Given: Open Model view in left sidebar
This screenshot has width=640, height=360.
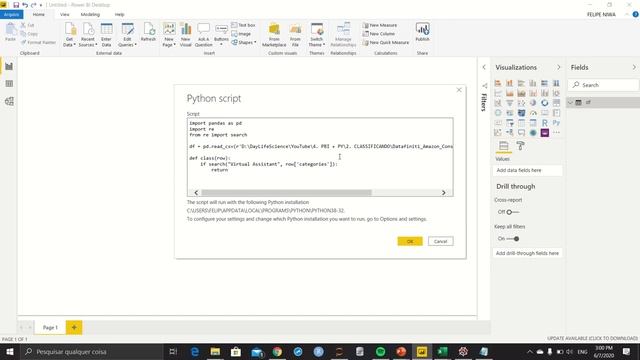Looking at the screenshot, I should click(x=9, y=101).
